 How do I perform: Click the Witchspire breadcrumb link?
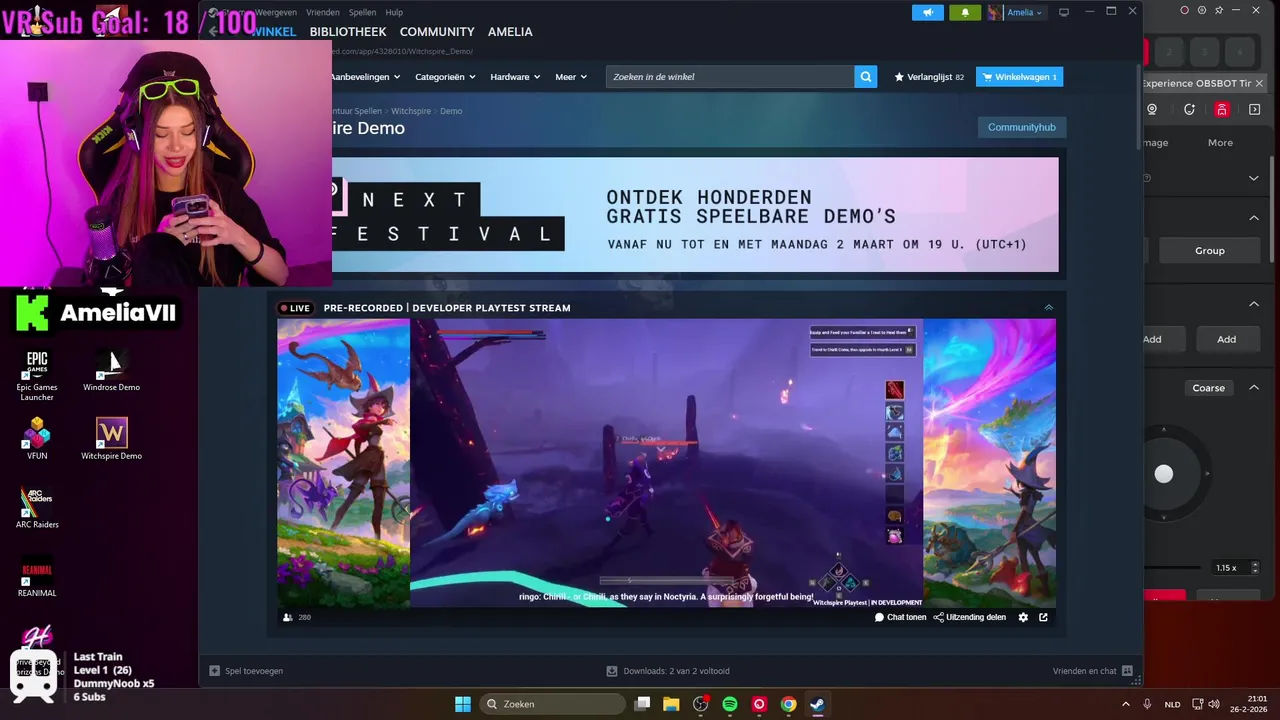click(411, 111)
